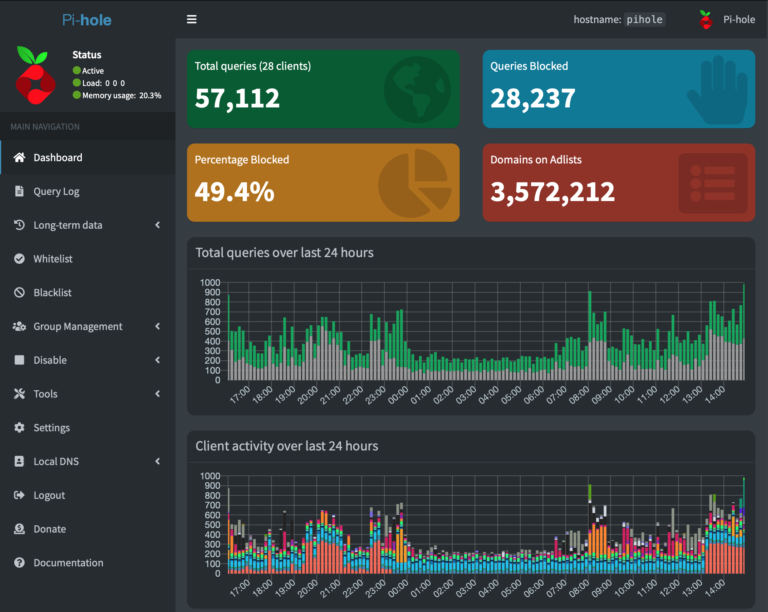The width and height of the screenshot is (768, 612).
Task: Click the Query Log file icon
Action: [x=19, y=191]
